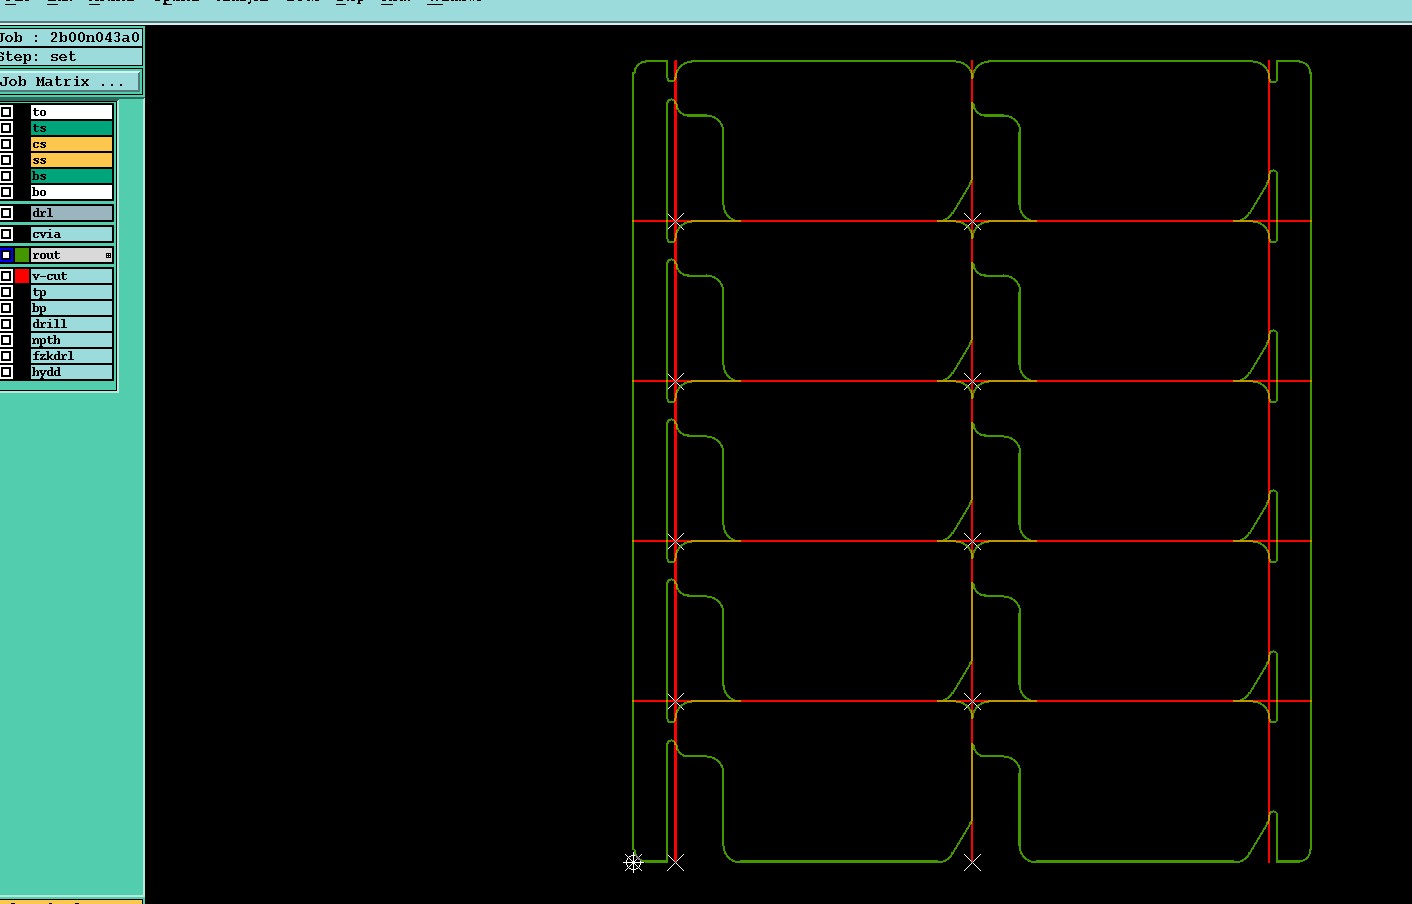Click the Job name 2b00n043a0 field
1412x904 pixels.
pos(71,37)
